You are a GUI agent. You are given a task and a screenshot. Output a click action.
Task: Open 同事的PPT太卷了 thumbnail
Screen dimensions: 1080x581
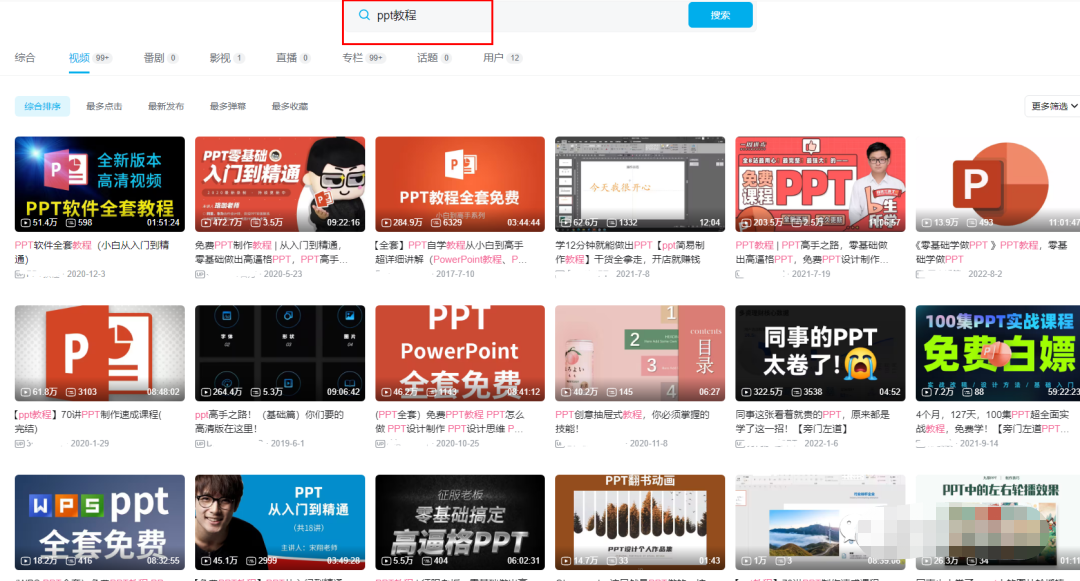[820, 353]
